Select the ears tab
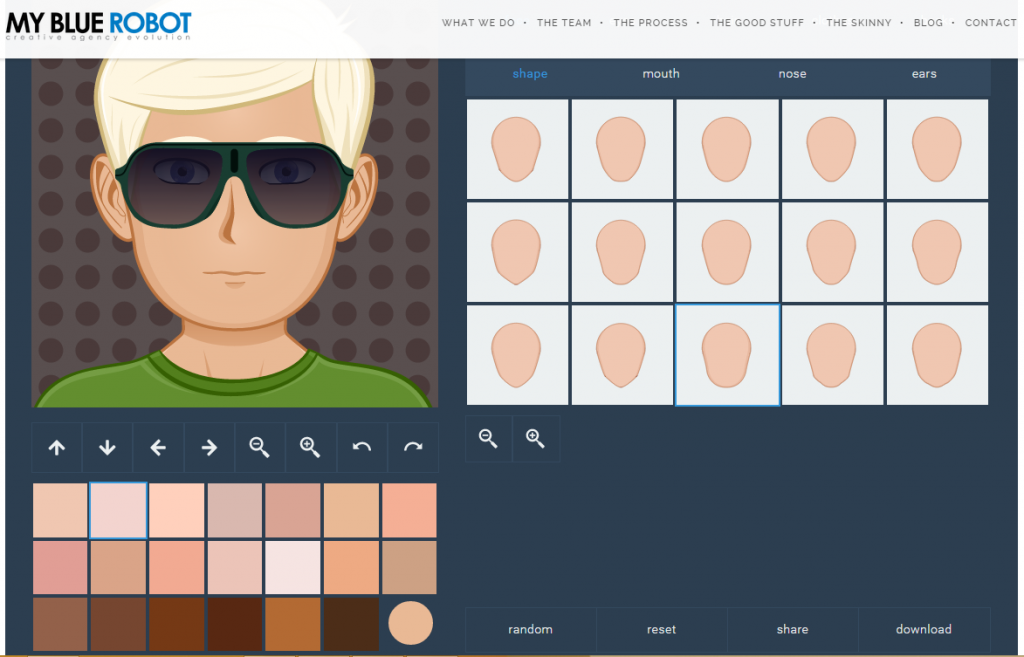Image resolution: width=1024 pixels, height=657 pixels. (x=924, y=74)
